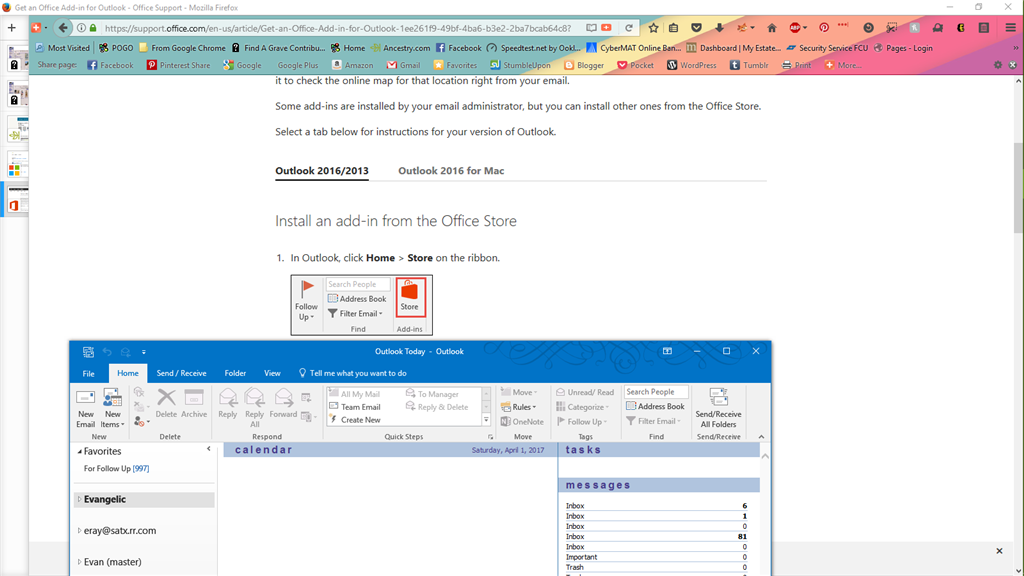Screen dimensions: 1024x576
Task: Click the Pinterest icon in Firefox toolbar
Action: [824, 28]
